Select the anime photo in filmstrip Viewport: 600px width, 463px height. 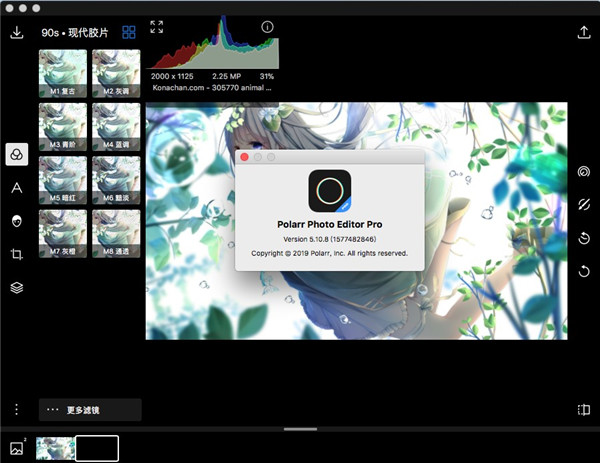tap(55, 448)
